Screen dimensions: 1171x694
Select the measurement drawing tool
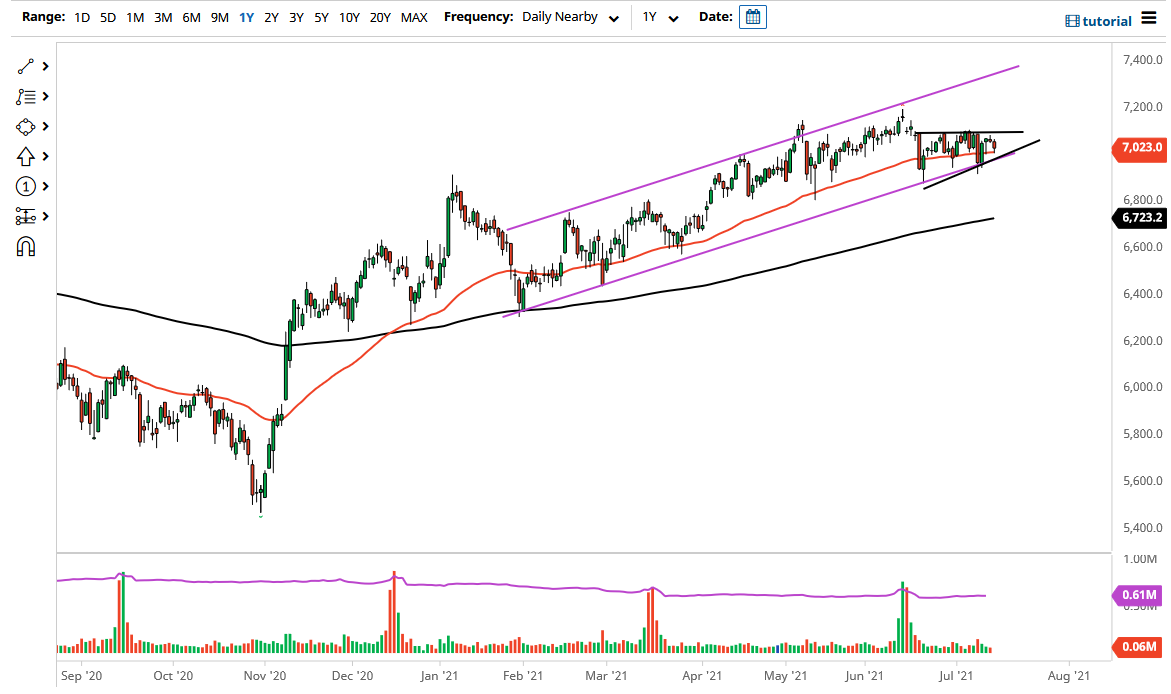pyautogui.click(x=27, y=216)
